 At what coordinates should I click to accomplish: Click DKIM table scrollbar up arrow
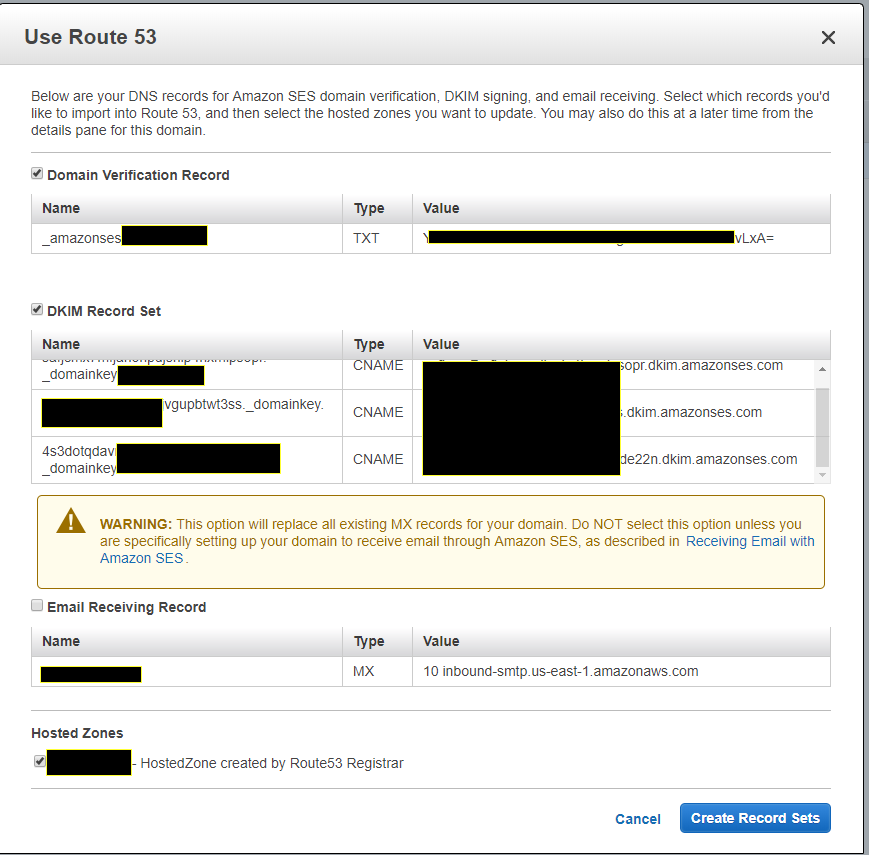coord(822,369)
